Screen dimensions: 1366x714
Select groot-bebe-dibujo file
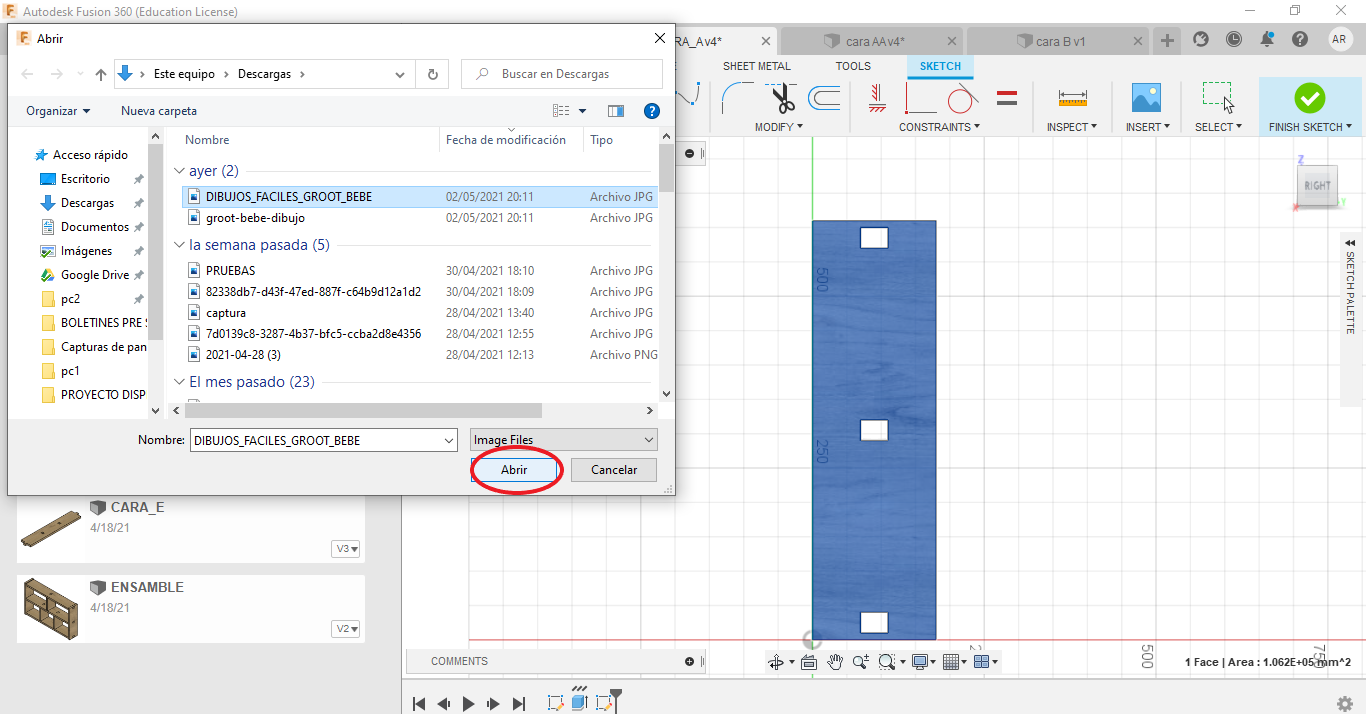[x=255, y=218]
